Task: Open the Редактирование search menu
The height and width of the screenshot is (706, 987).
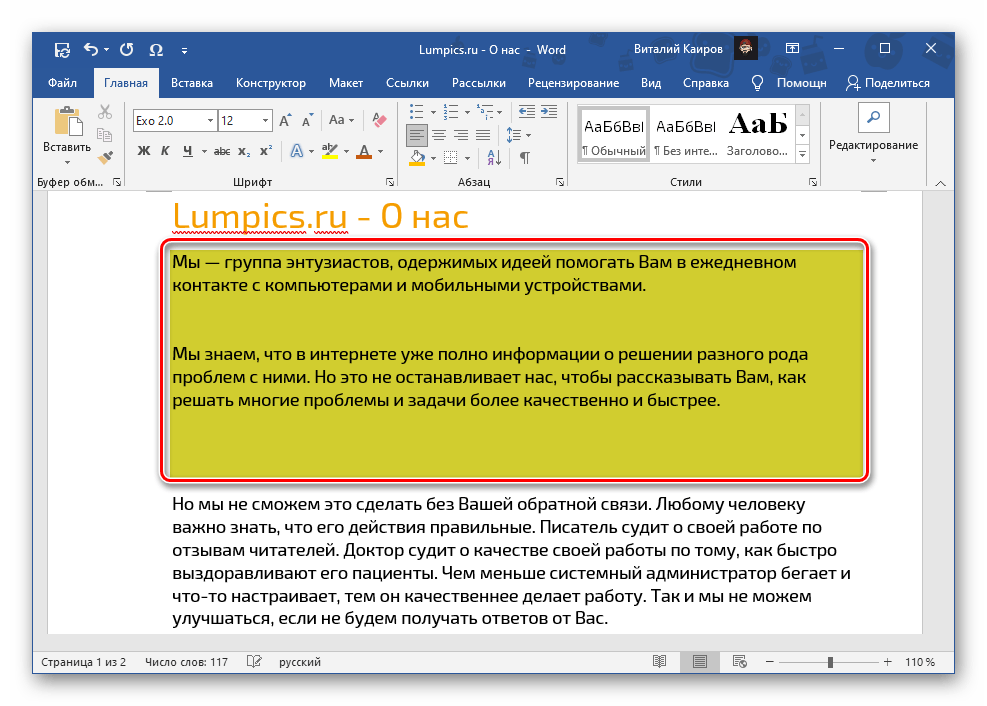Action: pos(873,134)
